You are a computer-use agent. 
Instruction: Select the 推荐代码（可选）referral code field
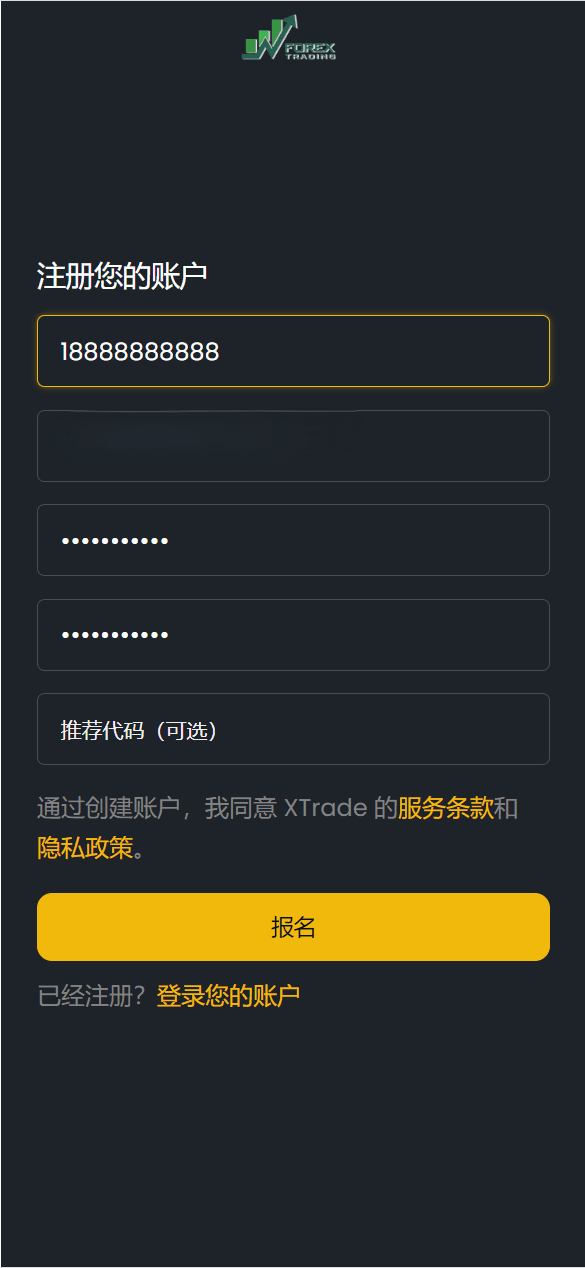point(293,729)
